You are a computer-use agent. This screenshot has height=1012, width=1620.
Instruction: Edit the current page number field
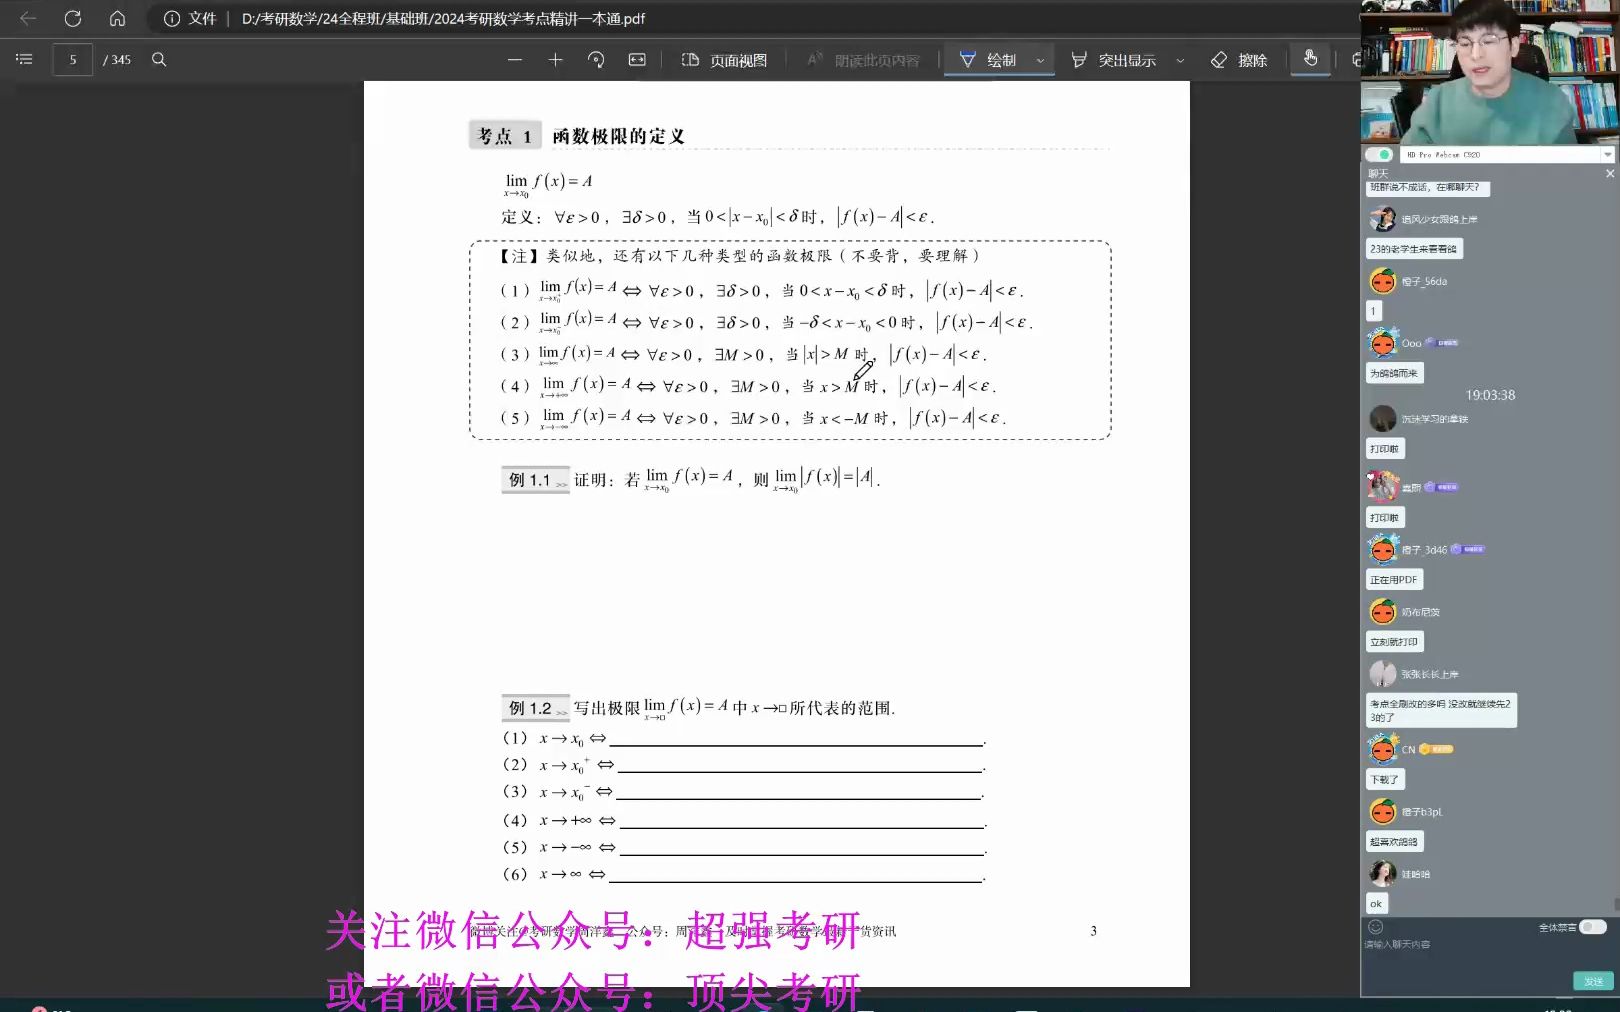(72, 60)
